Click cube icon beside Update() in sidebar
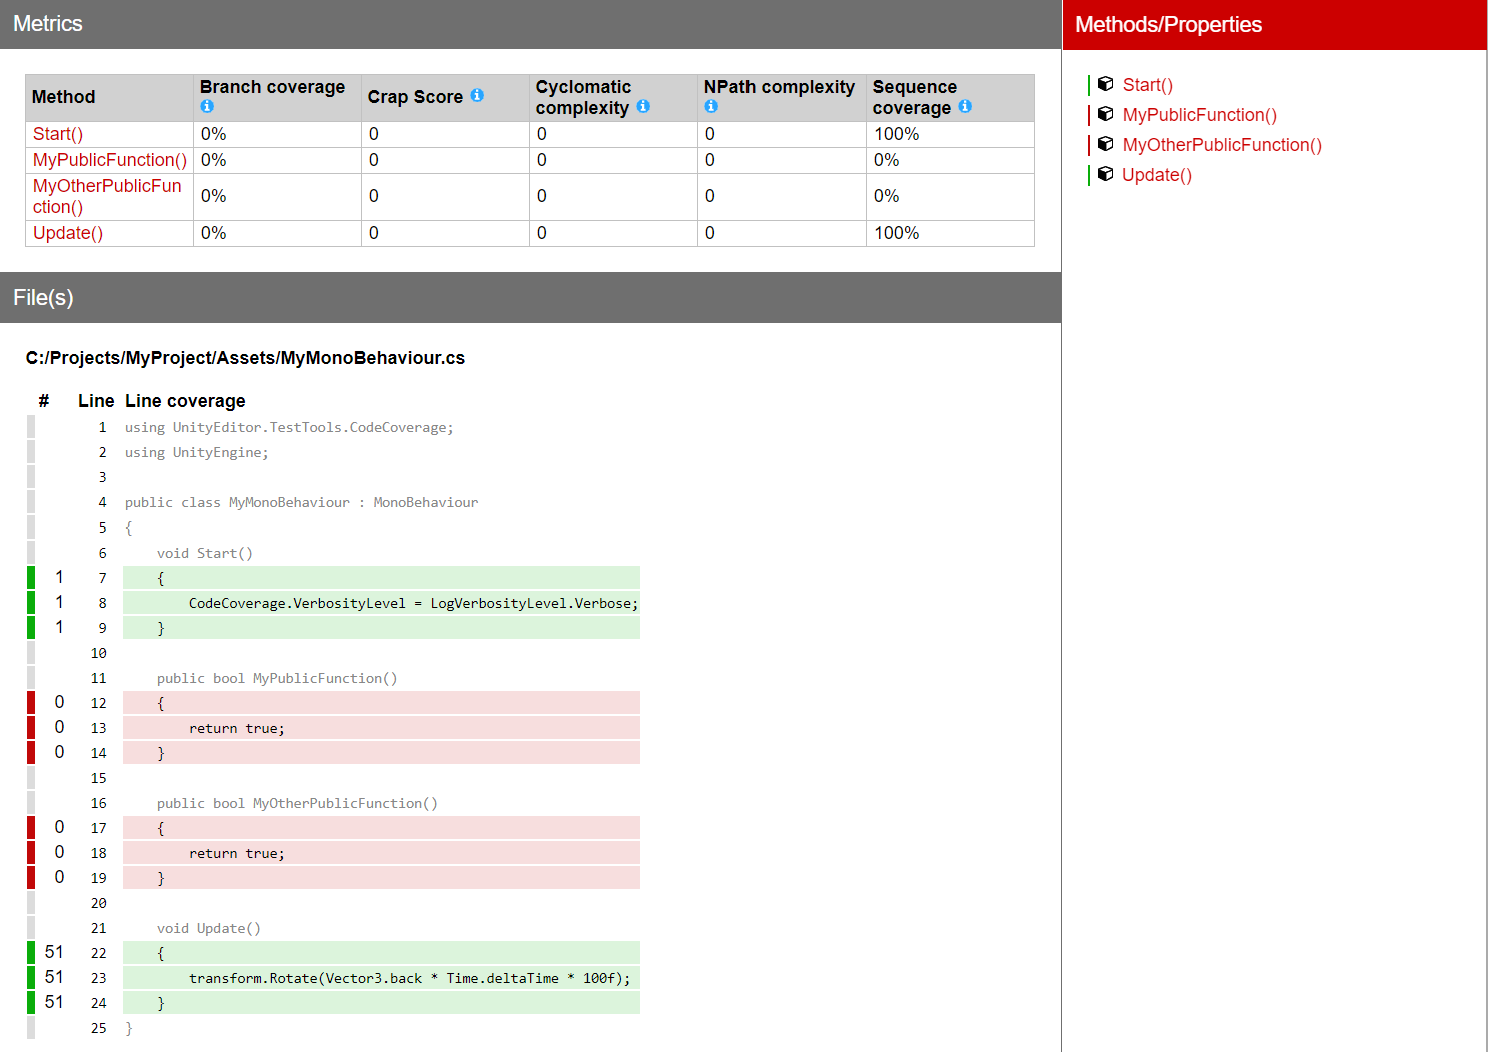Screen dimensions: 1488x1052 1106,174
